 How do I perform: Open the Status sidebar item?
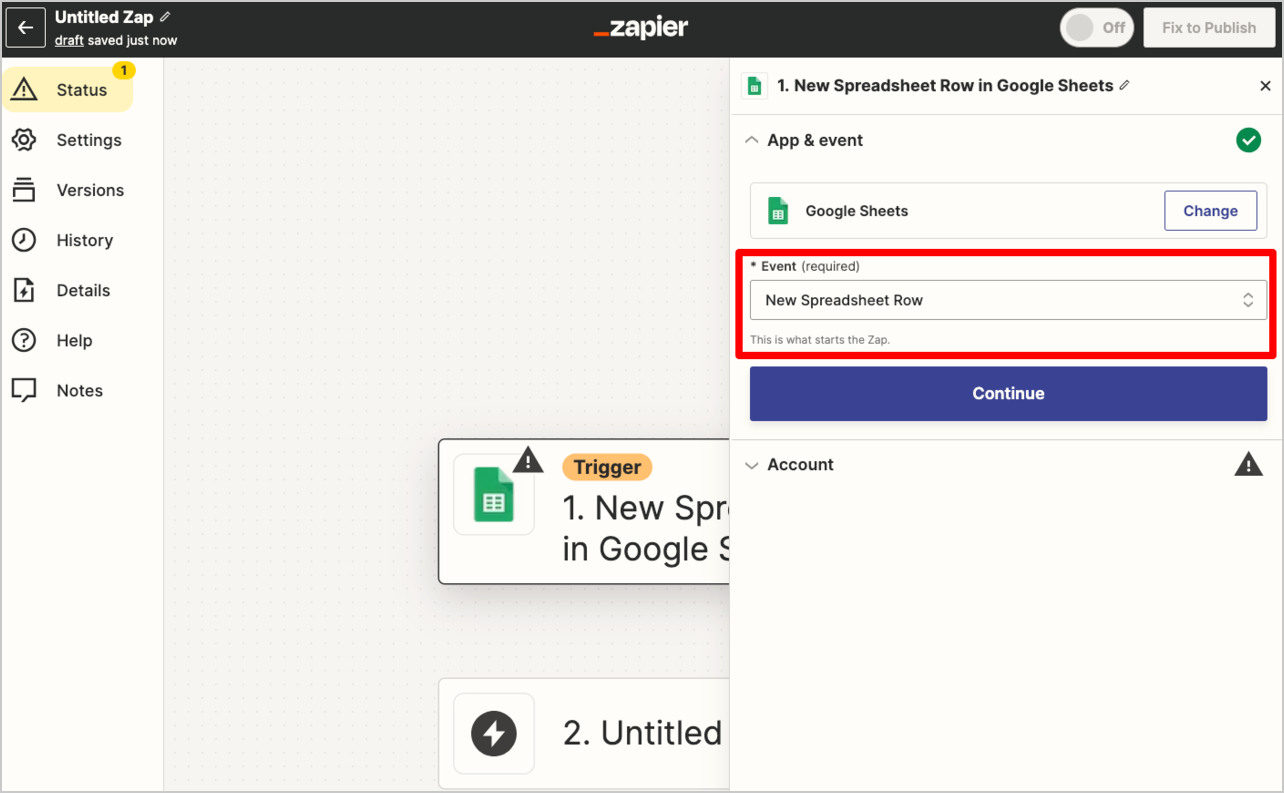pyautogui.click(x=67, y=90)
